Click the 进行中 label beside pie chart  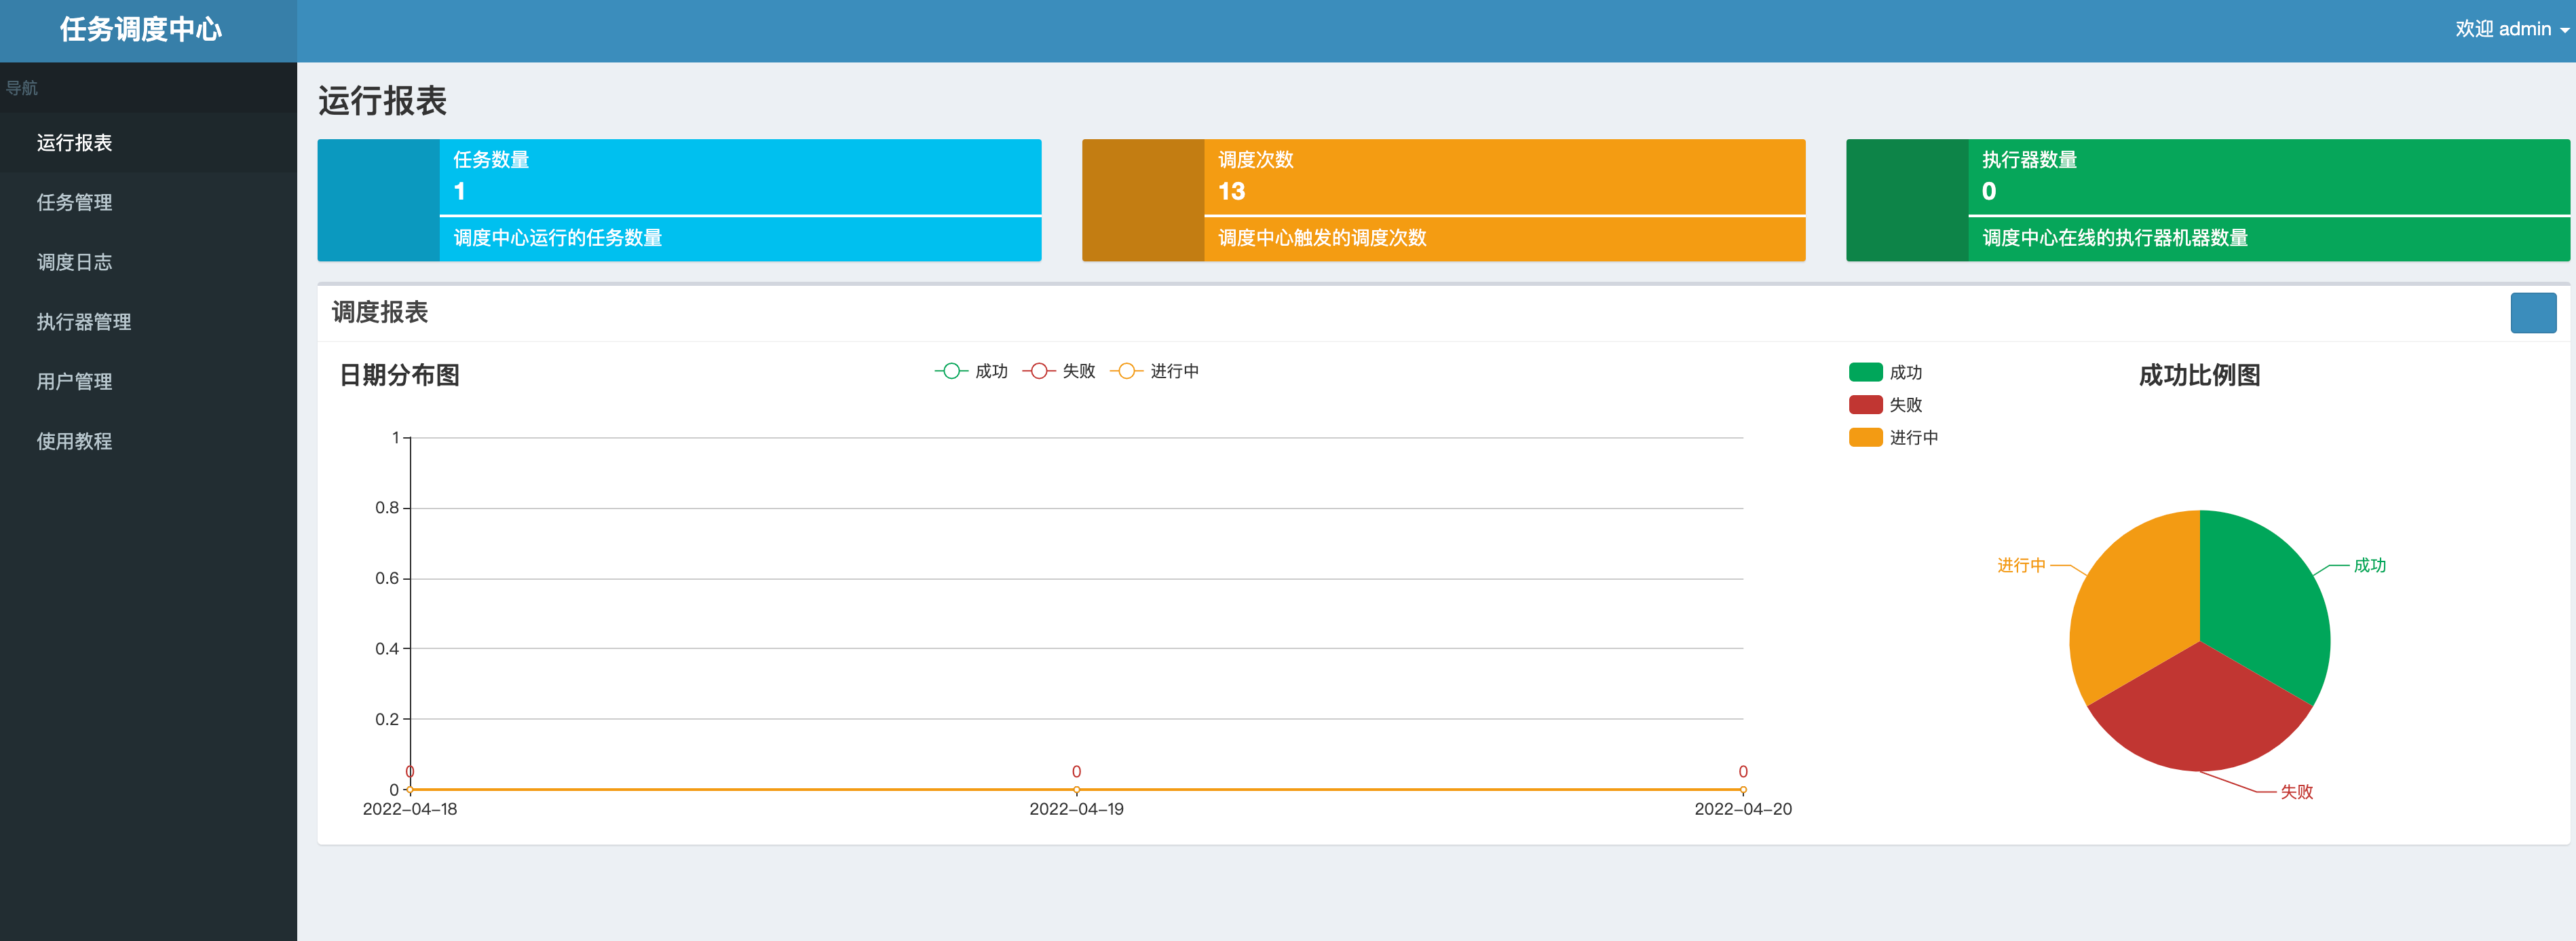coord(2021,565)
